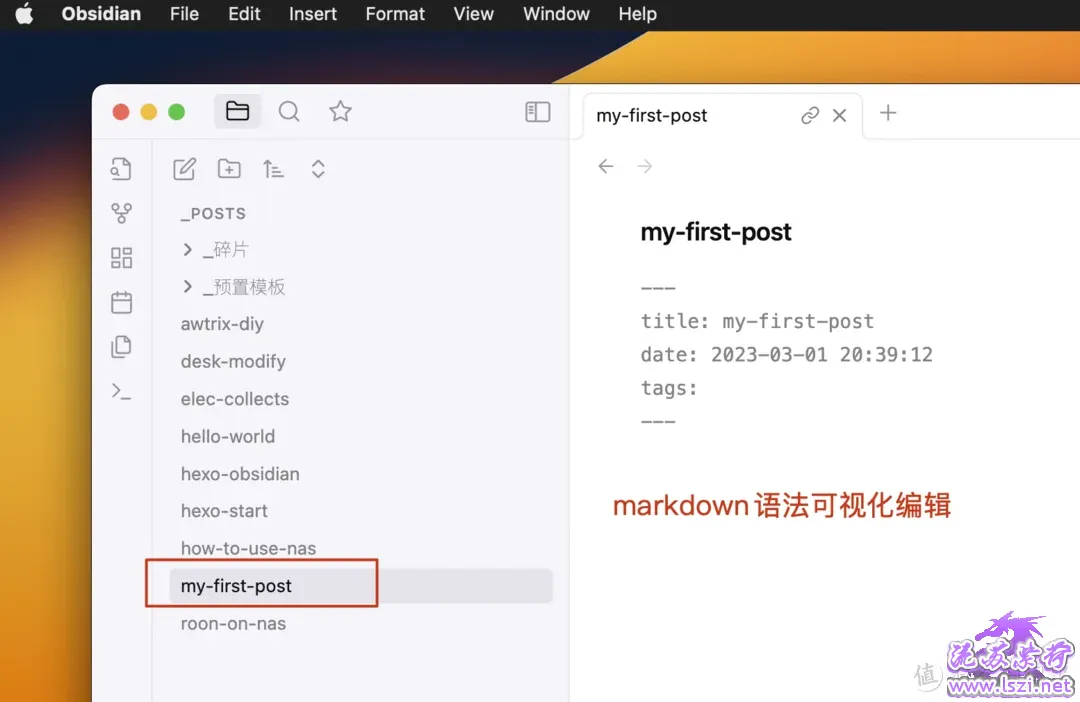Open the hexo-obsidian note

[x=240, y=474]
